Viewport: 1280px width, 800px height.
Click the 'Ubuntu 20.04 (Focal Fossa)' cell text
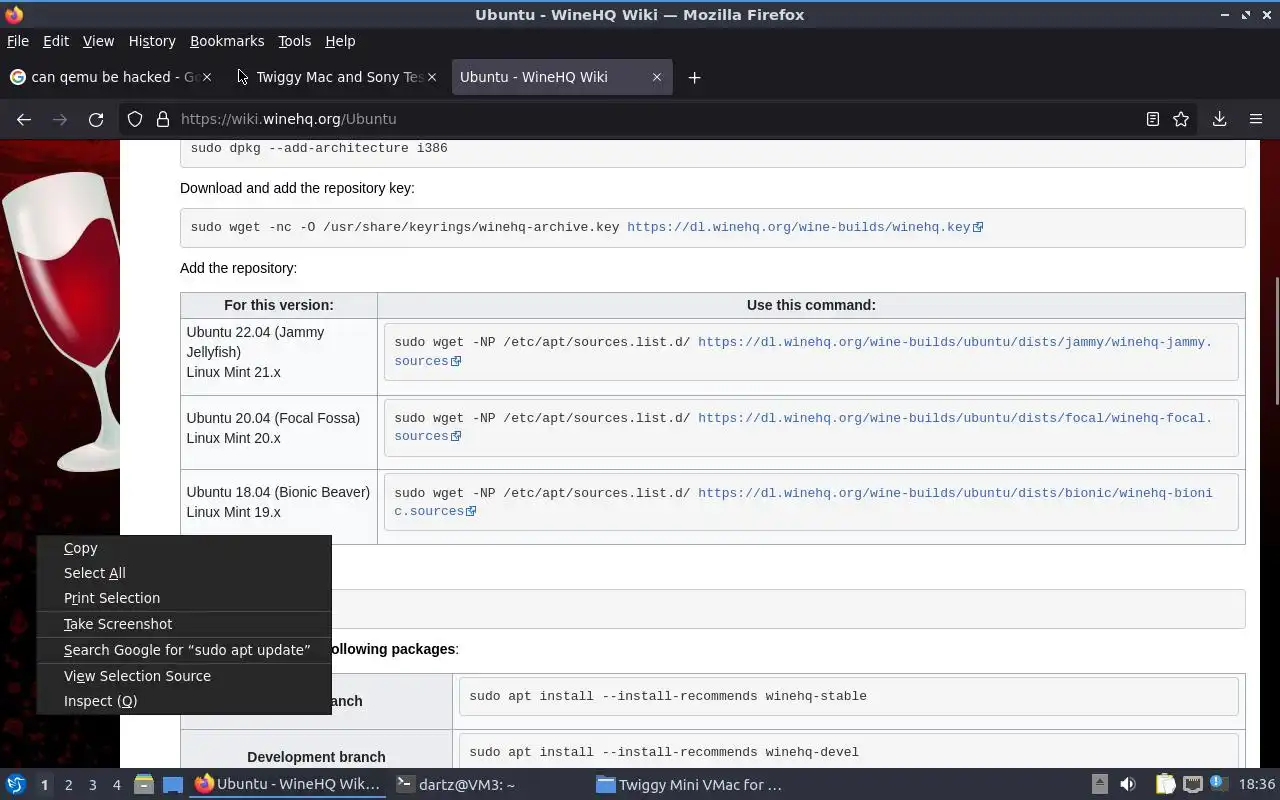pos(273,418)
